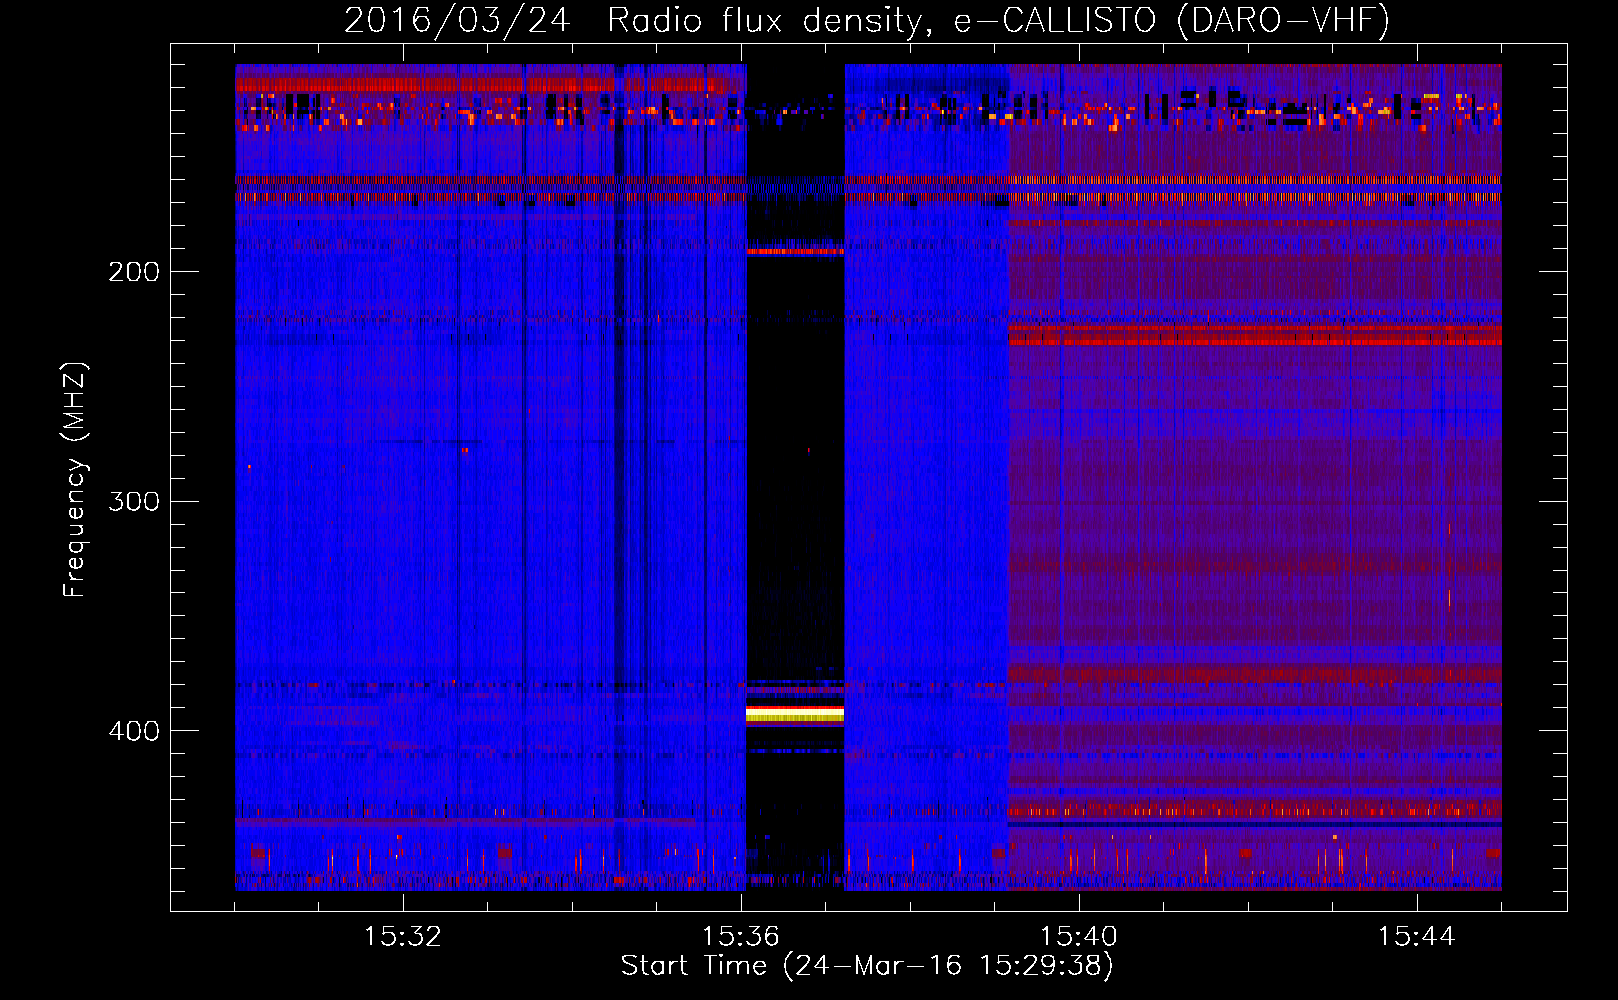Click the '15:32' time tick label

[402, 937]
